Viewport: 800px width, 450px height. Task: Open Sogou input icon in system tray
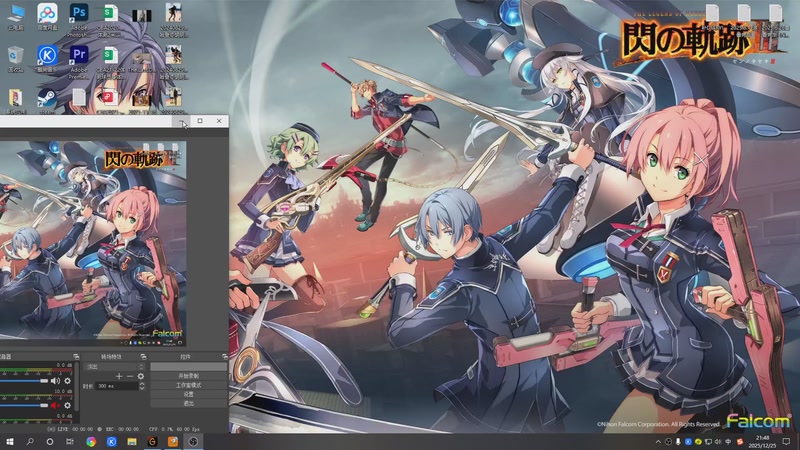point(739,441)
